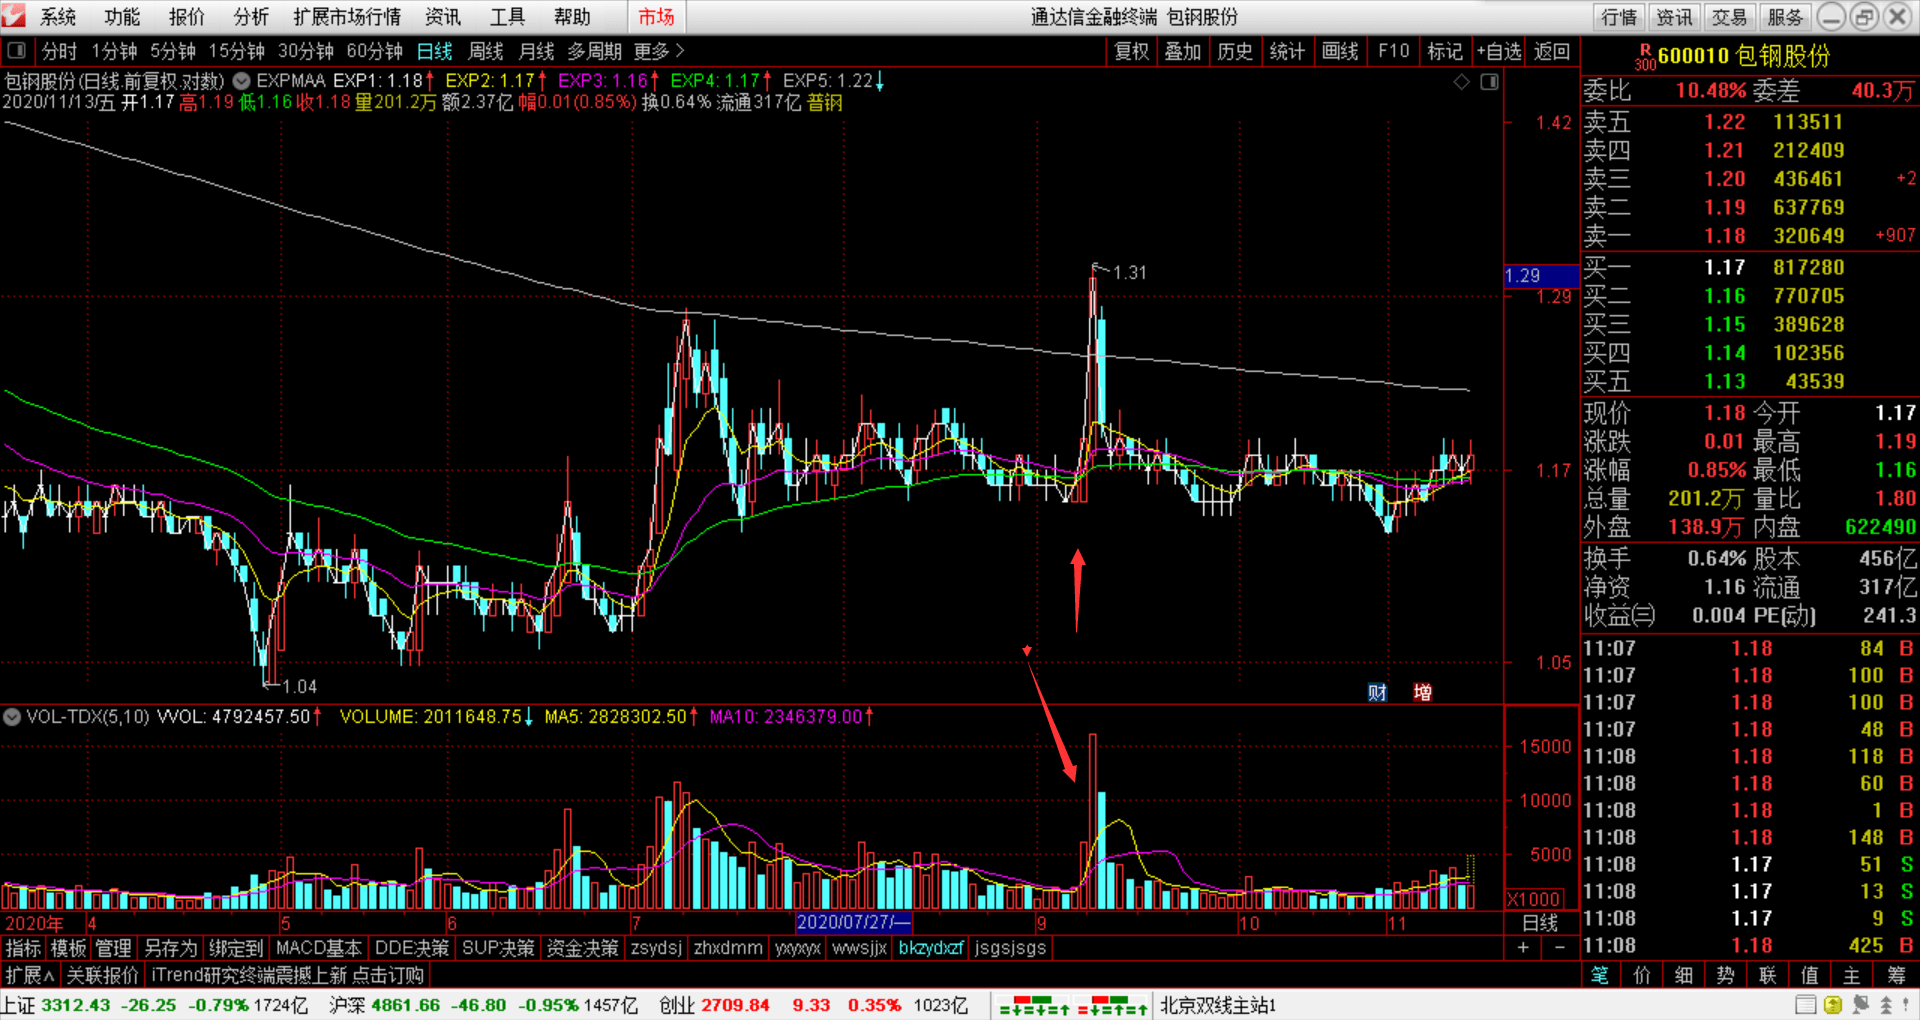Switch to the 周线 weekly period tab

coord(486,51)
